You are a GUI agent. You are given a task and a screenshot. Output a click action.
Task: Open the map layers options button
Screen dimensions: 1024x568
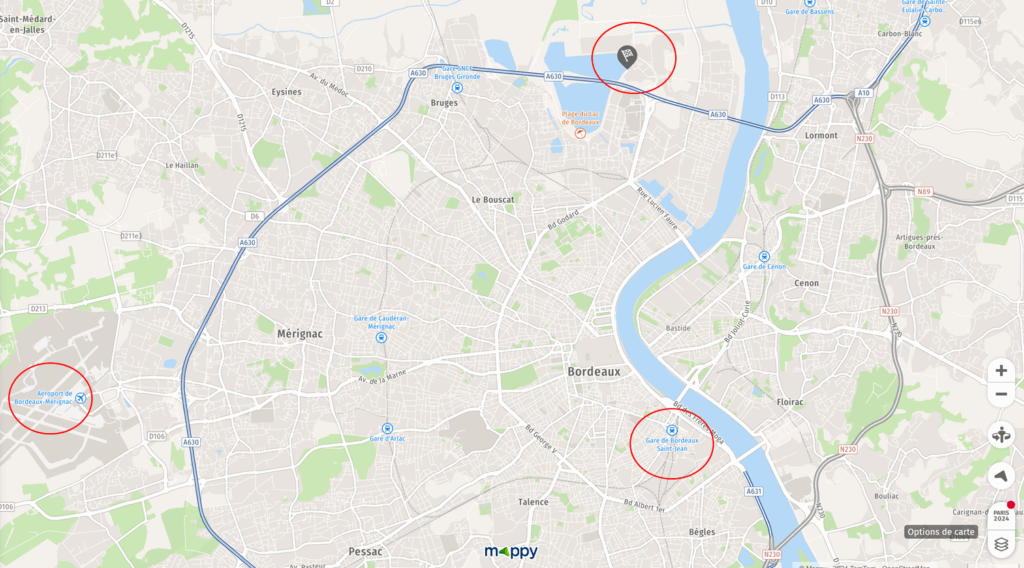[1001, 544]
